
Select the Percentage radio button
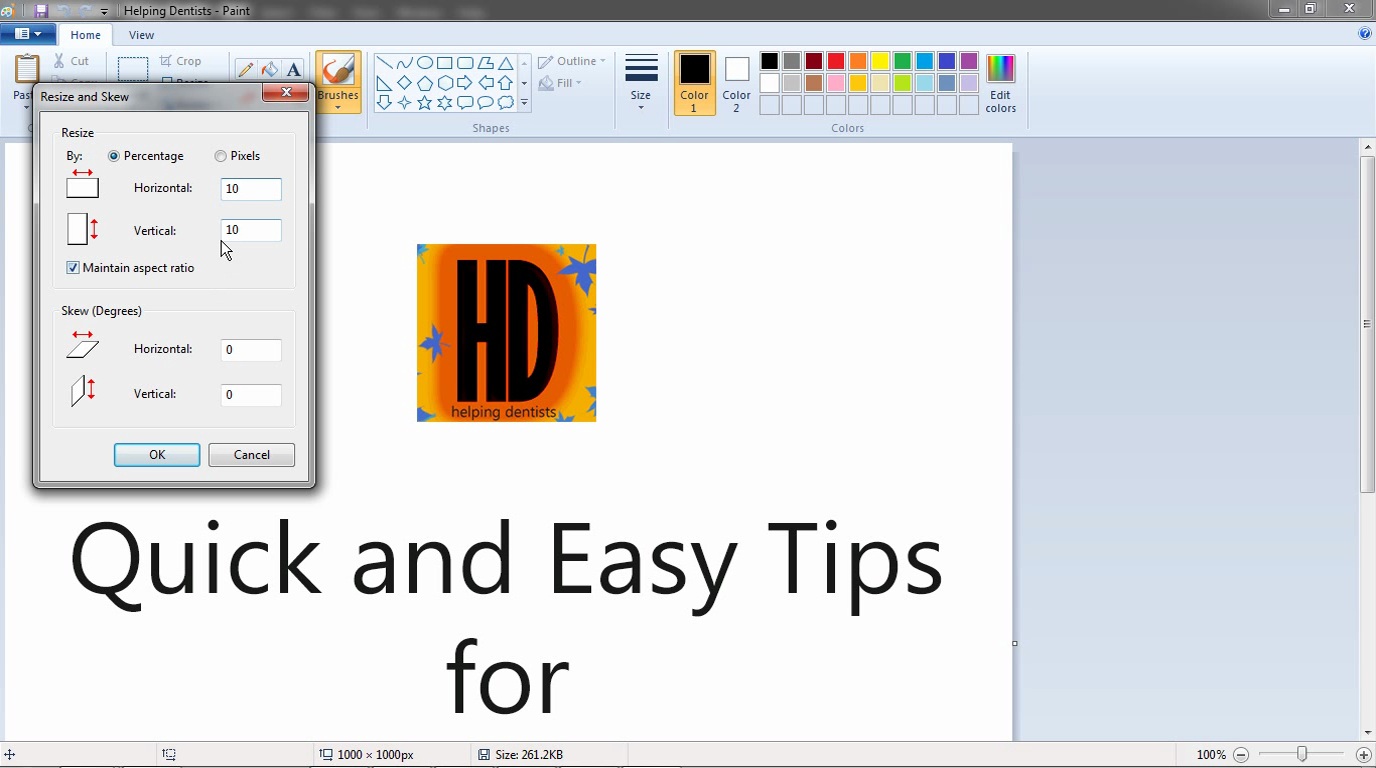coord(113,155)
